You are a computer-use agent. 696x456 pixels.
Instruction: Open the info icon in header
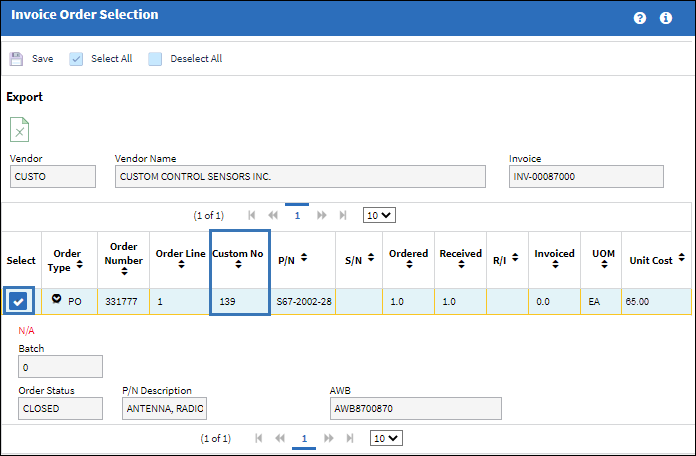point(666,18)
